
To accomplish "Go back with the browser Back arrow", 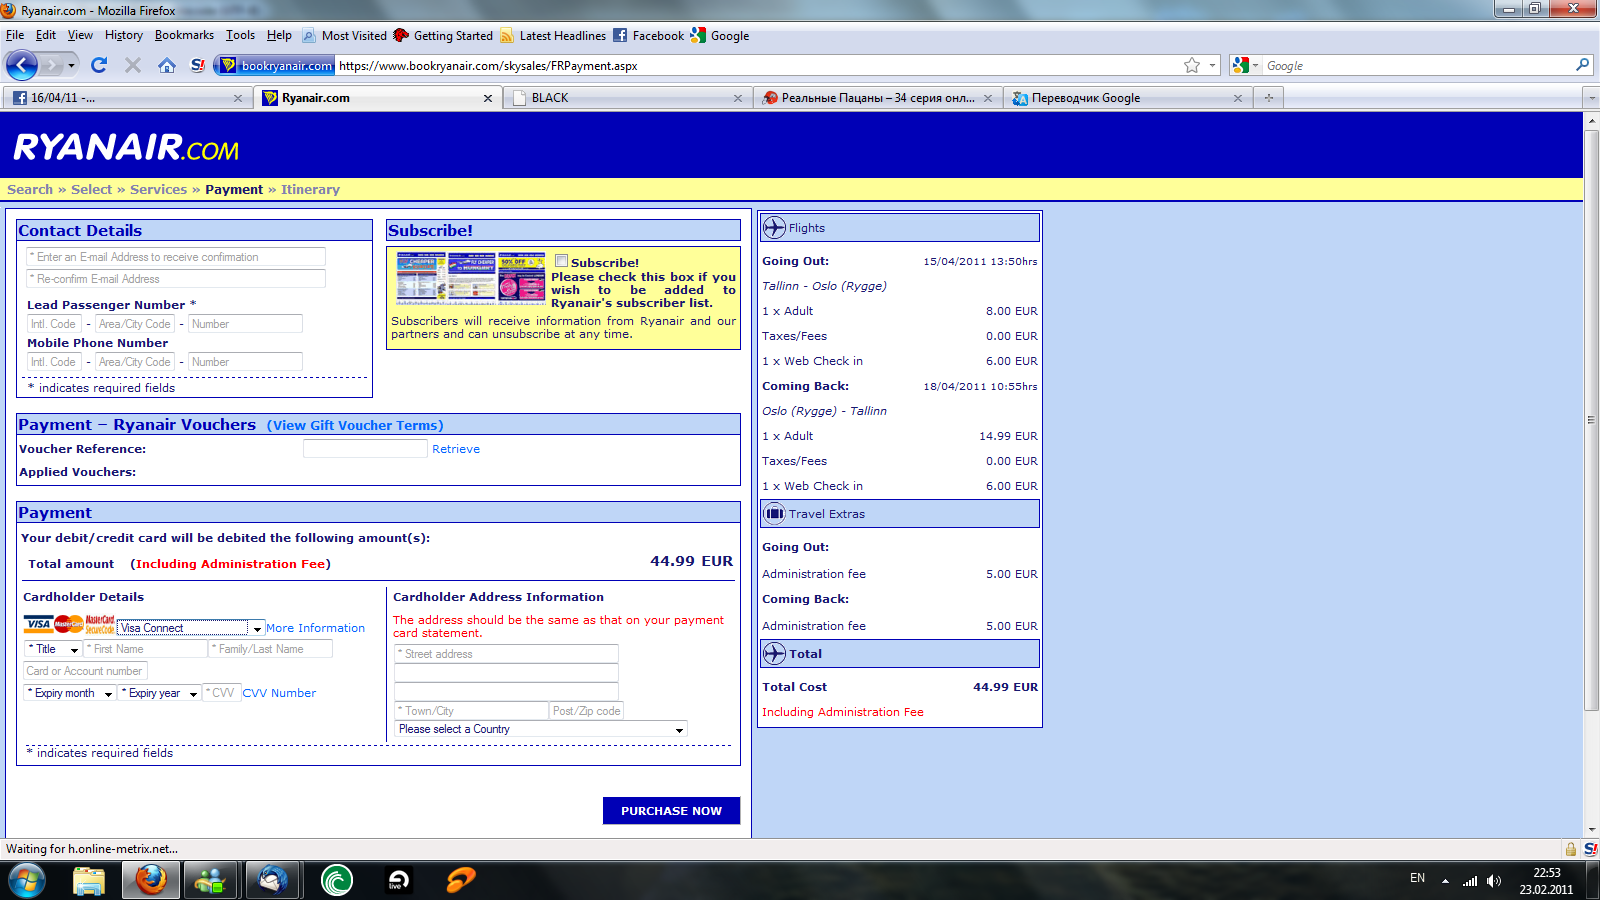I will pos(22,65).
